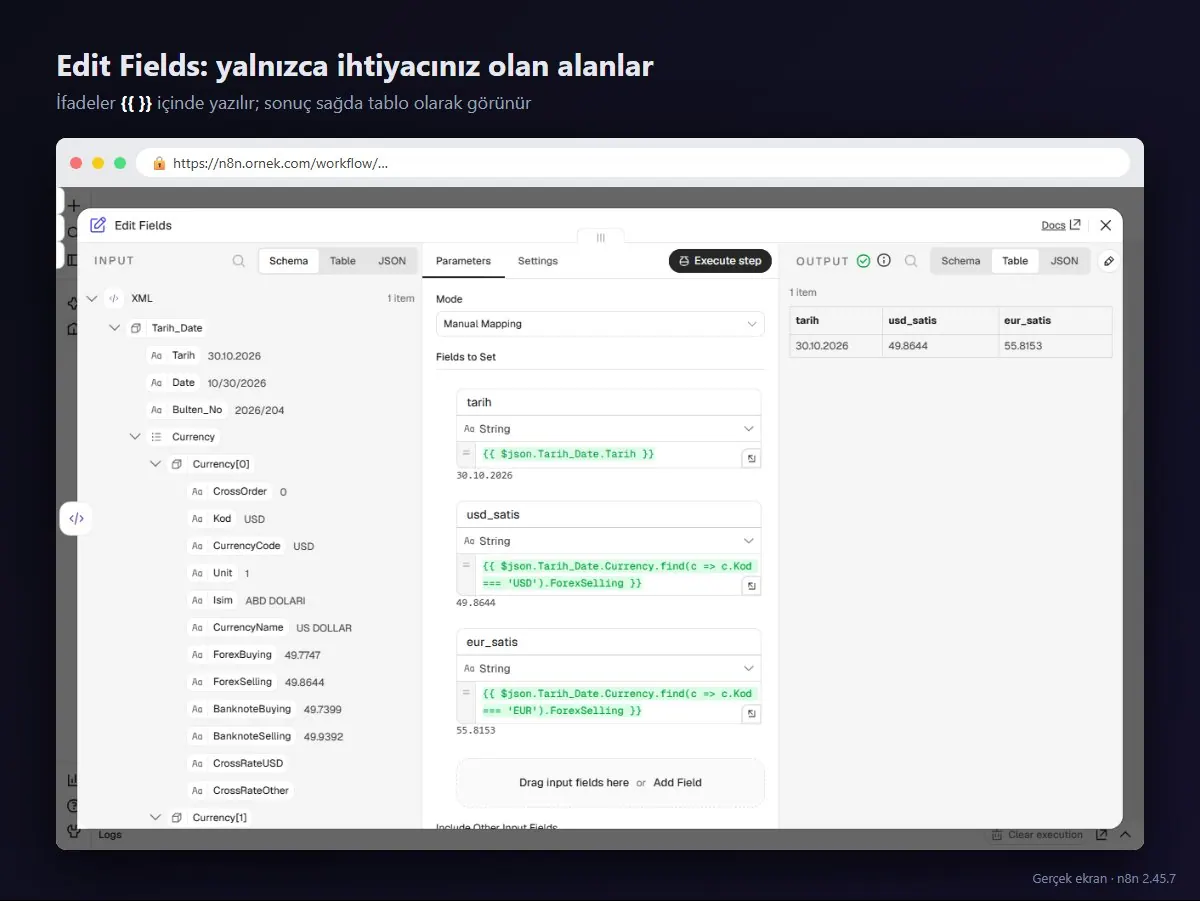The height and width of the screenshot is (901, 1200).
Task: Open the Parameters tab
Action: (463, 261)
